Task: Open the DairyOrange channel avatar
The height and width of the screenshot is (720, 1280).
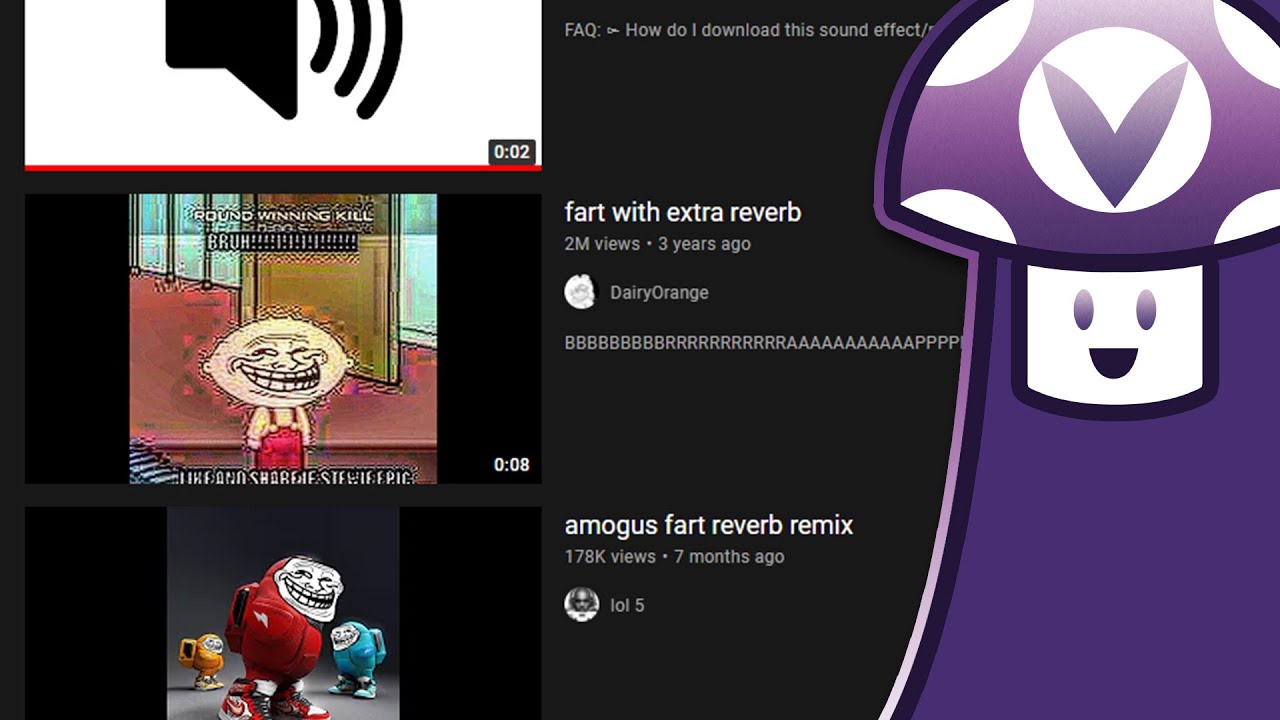Action: pos(580,292)
